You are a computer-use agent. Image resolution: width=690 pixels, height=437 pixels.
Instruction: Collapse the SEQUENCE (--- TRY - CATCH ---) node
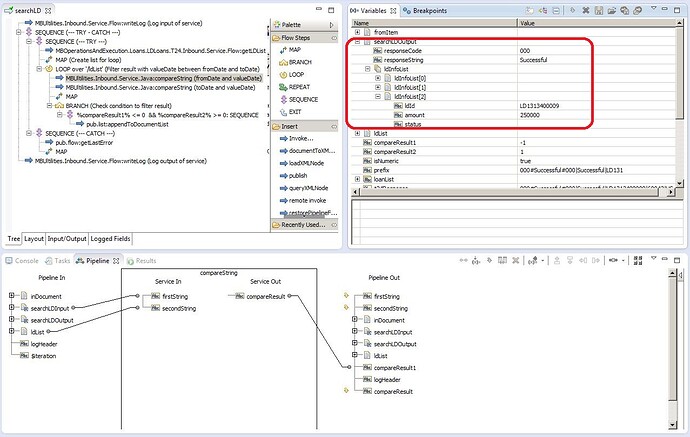pyautogui.click(x=18, y=32)
